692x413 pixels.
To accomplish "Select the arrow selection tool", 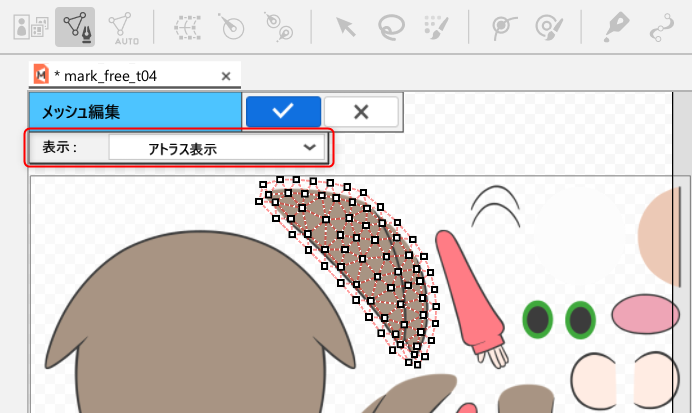I will (345, 24).
